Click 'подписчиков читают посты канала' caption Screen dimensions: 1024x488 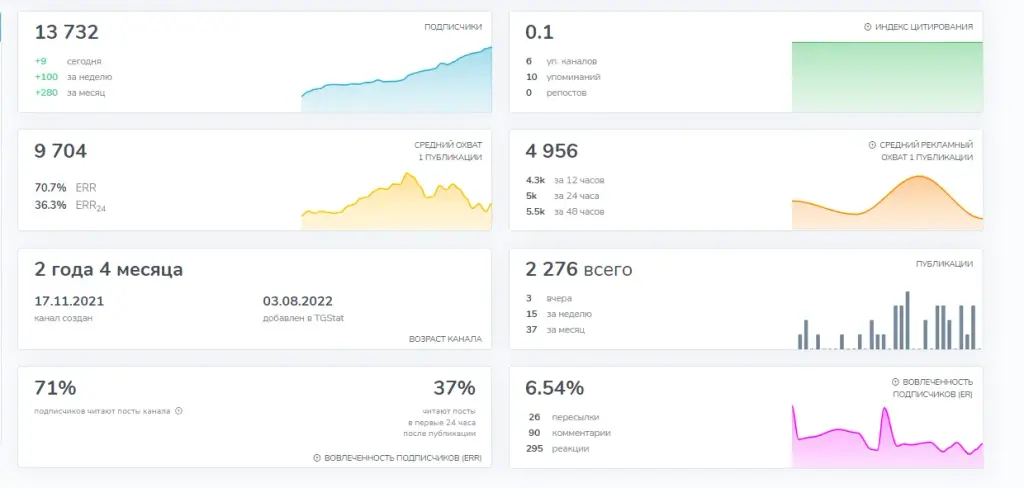point(103,412)
